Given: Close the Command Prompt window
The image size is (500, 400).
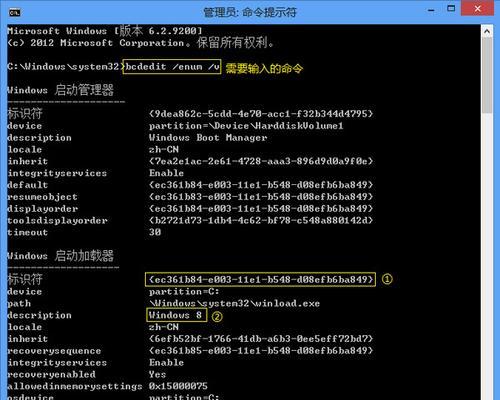Looking at the screenshot, I should 477,9.
